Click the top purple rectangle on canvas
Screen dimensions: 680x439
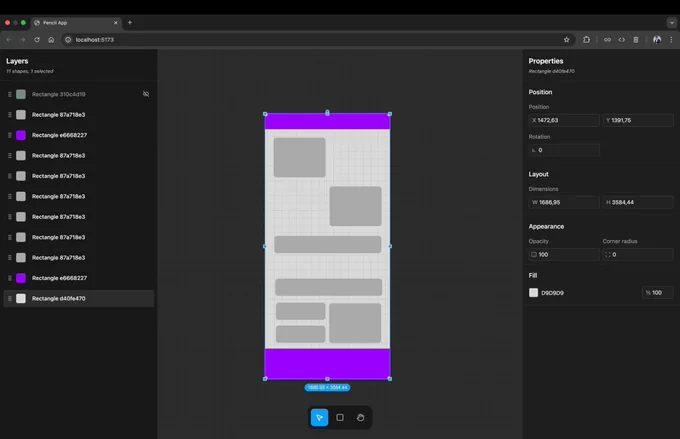[x=327, y=122]
